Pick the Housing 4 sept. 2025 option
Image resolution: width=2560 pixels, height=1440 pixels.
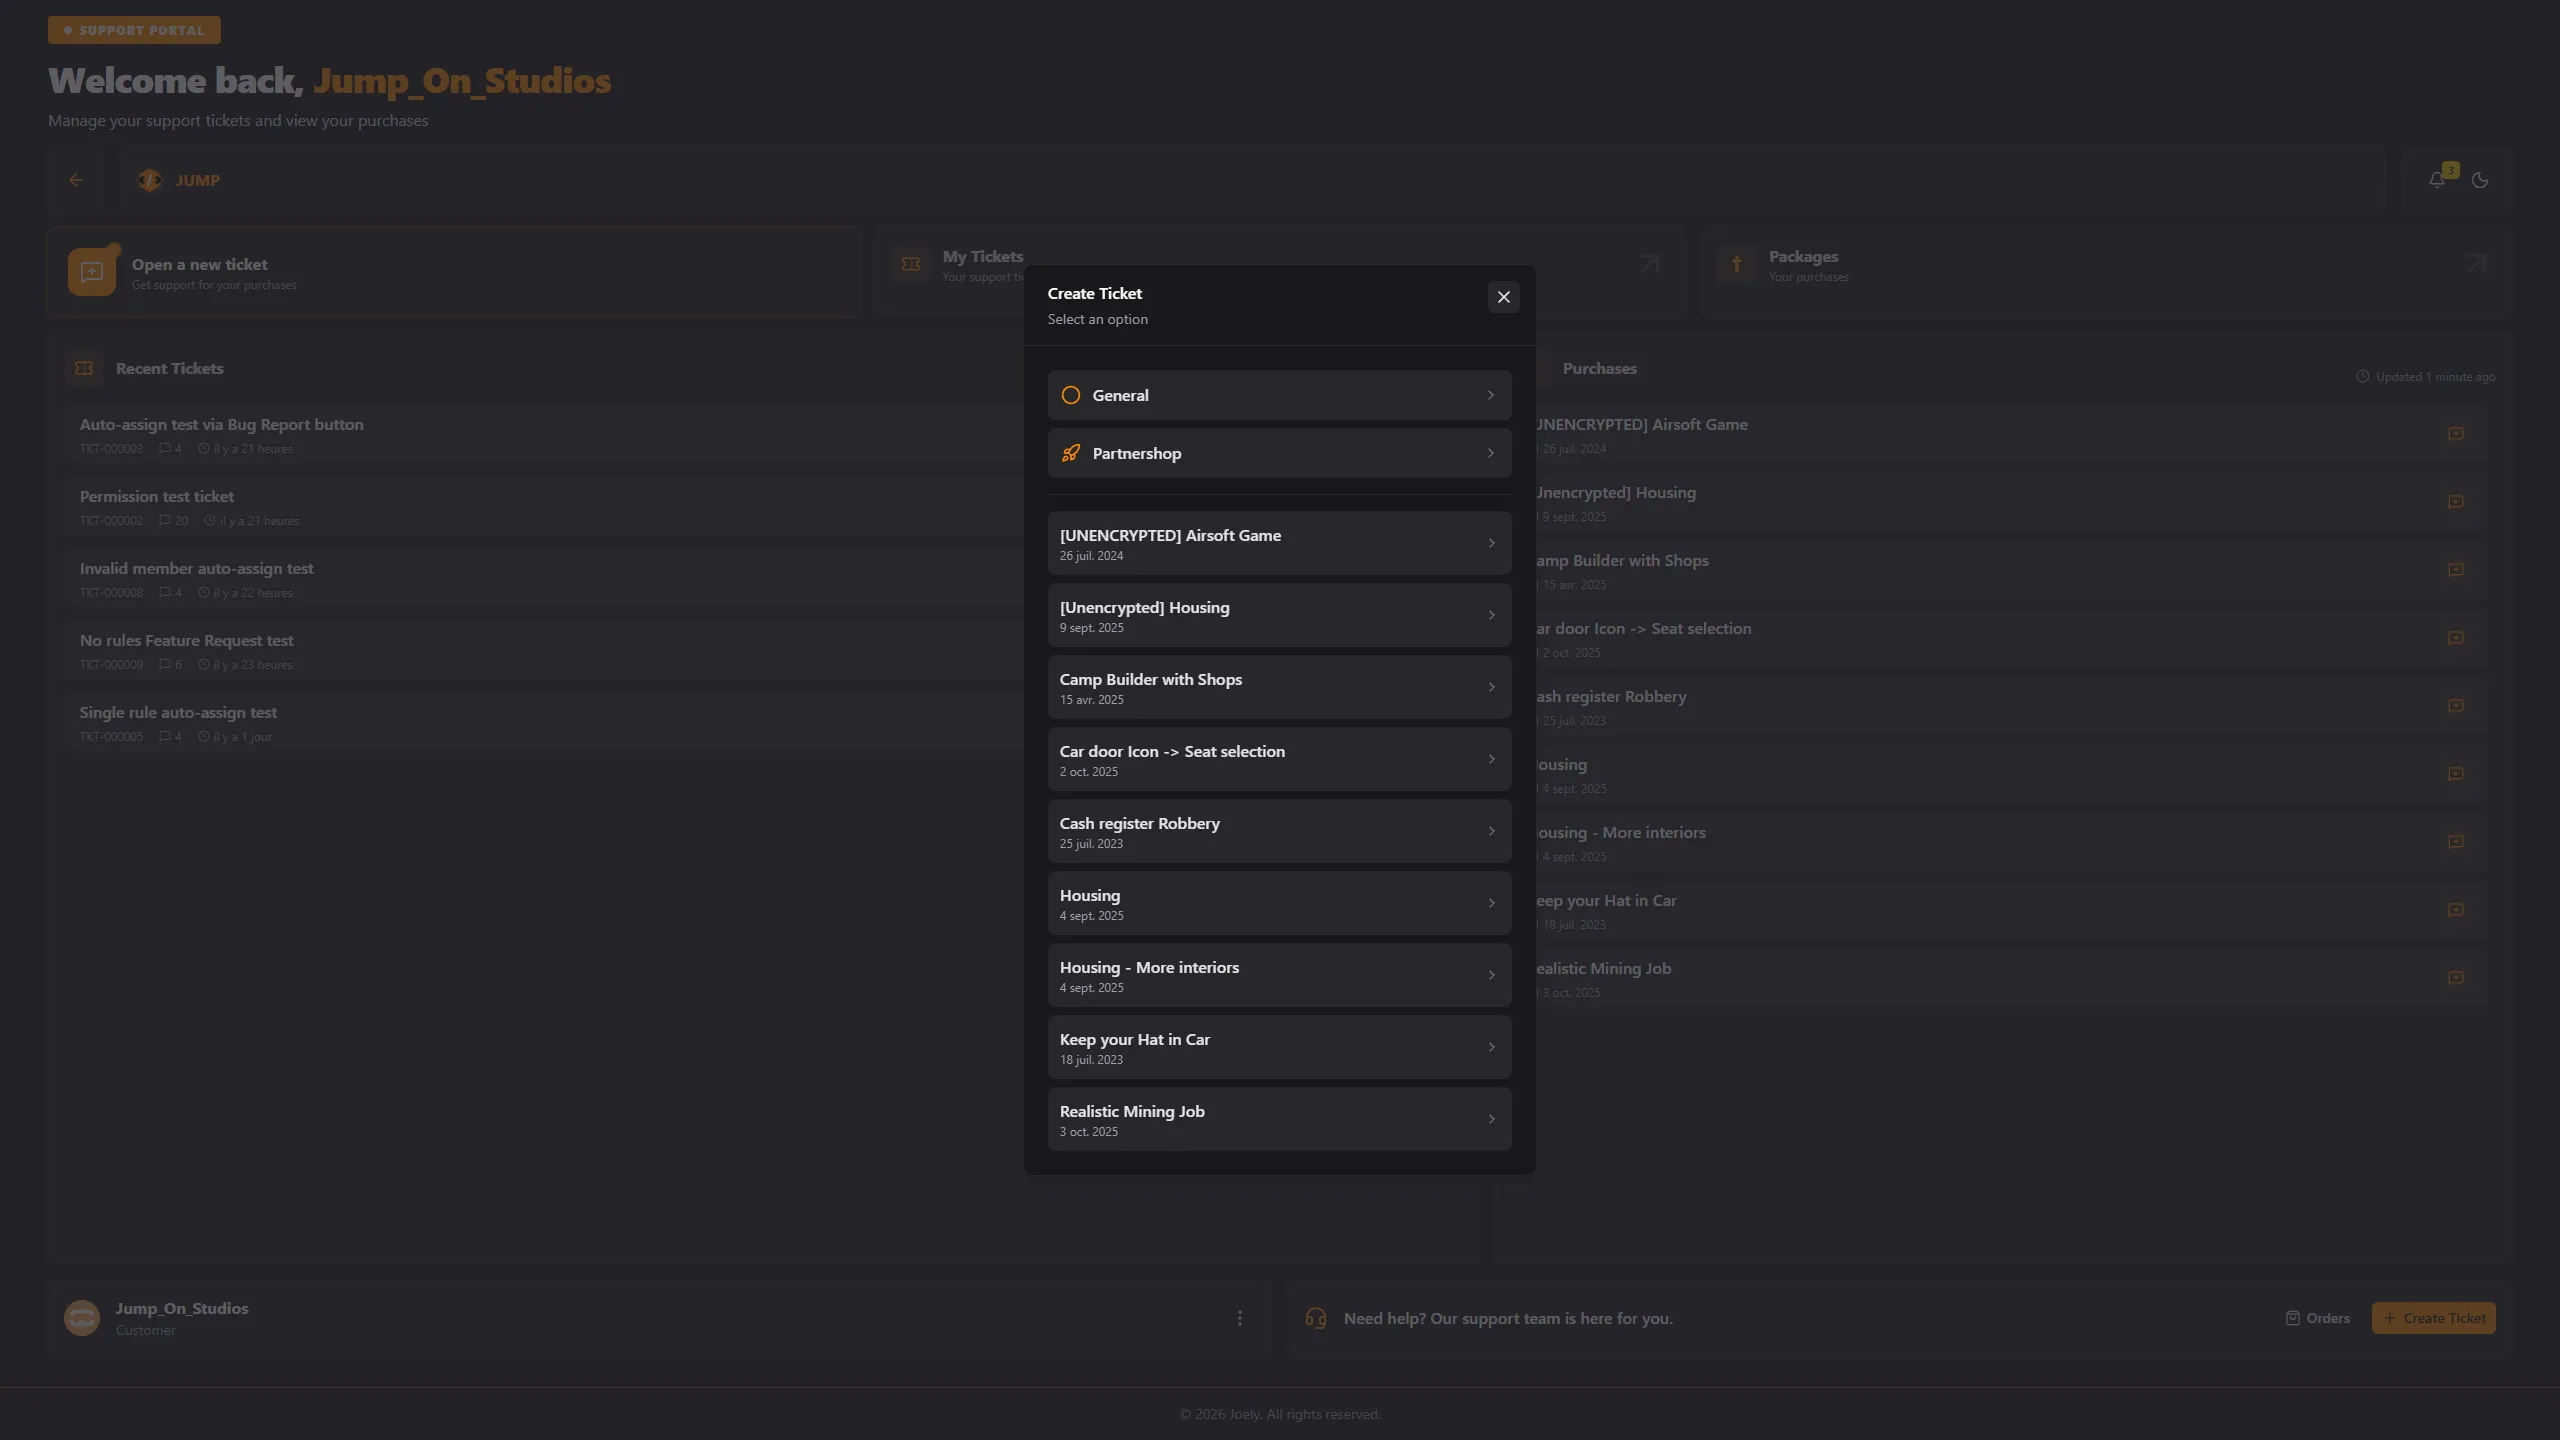[x=1279, y=903]
